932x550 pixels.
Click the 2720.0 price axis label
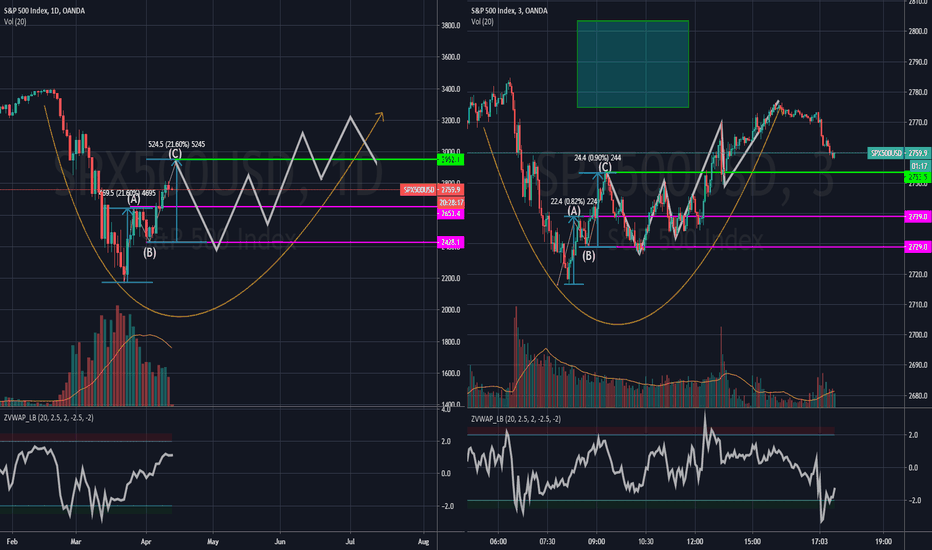click(918, 275)
